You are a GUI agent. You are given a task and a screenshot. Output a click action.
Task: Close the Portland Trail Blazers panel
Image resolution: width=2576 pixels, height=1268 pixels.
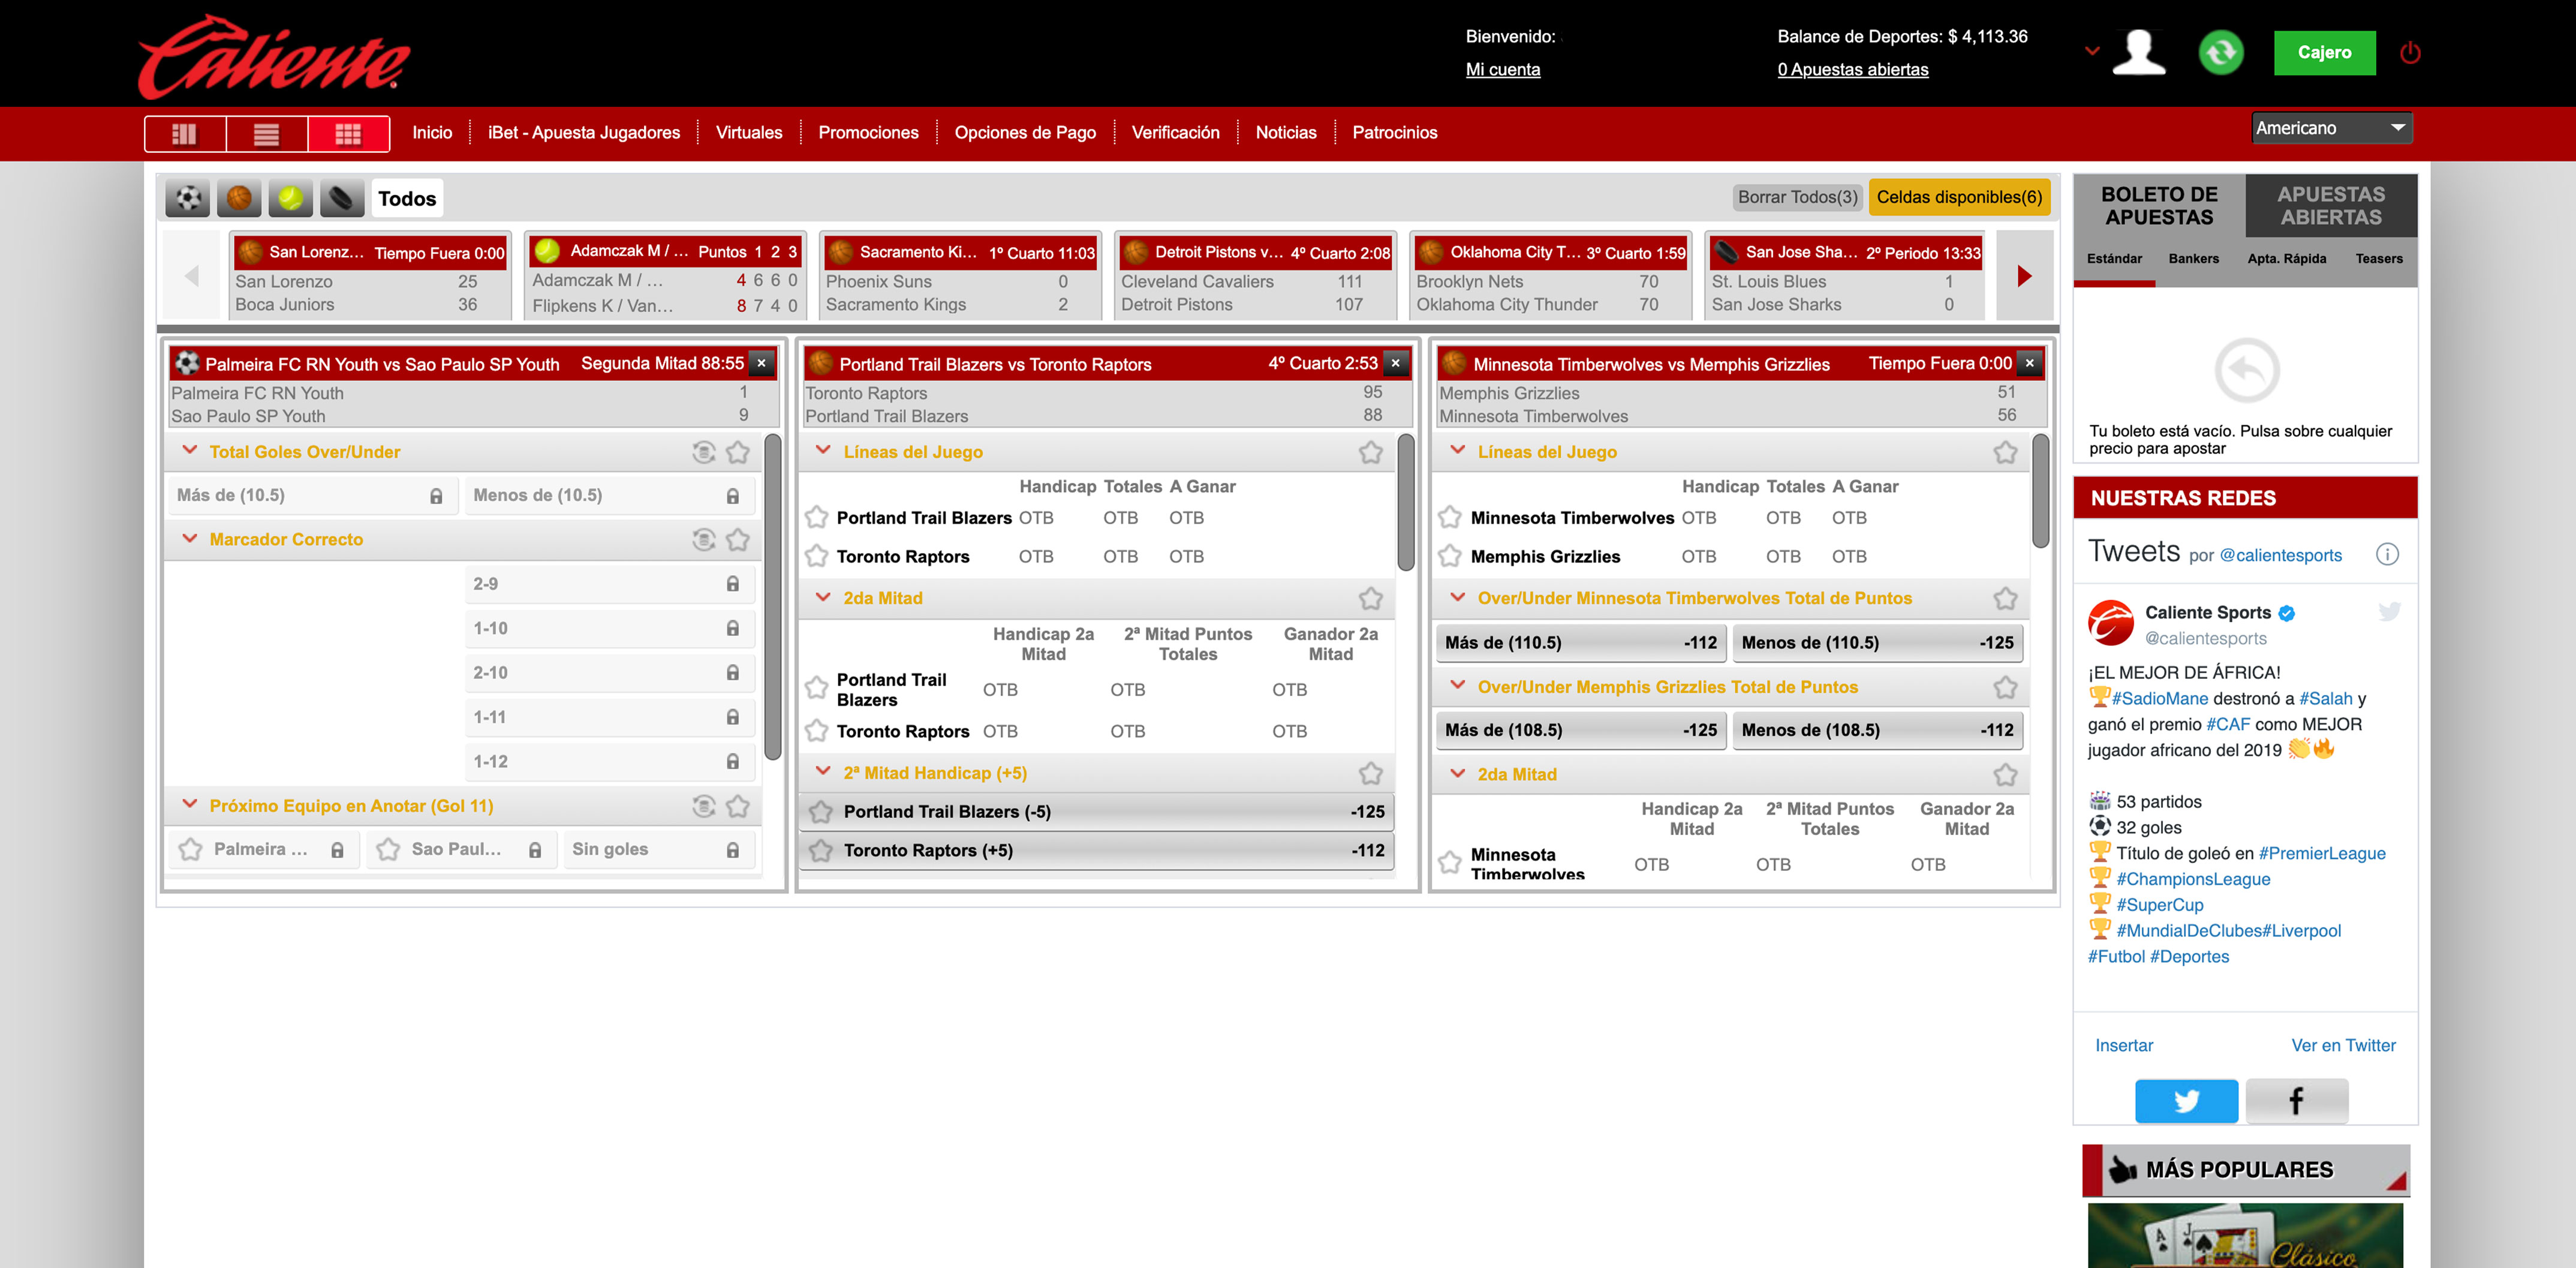click(1396, 363)
